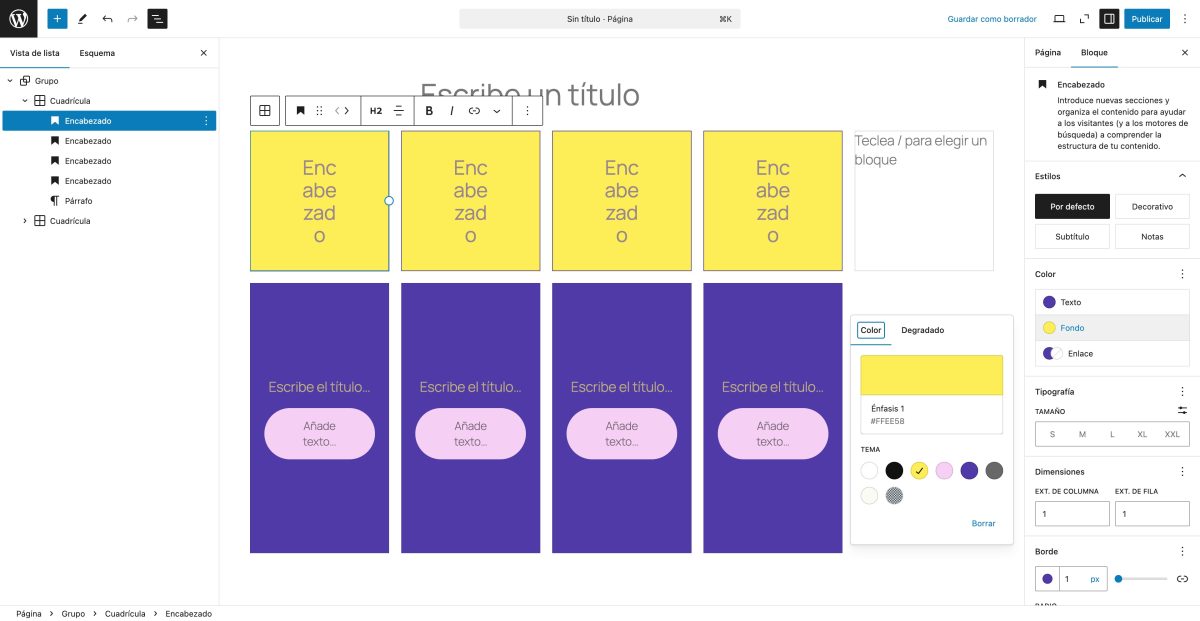Collapse the Grupo tree item

pos(10,80)
